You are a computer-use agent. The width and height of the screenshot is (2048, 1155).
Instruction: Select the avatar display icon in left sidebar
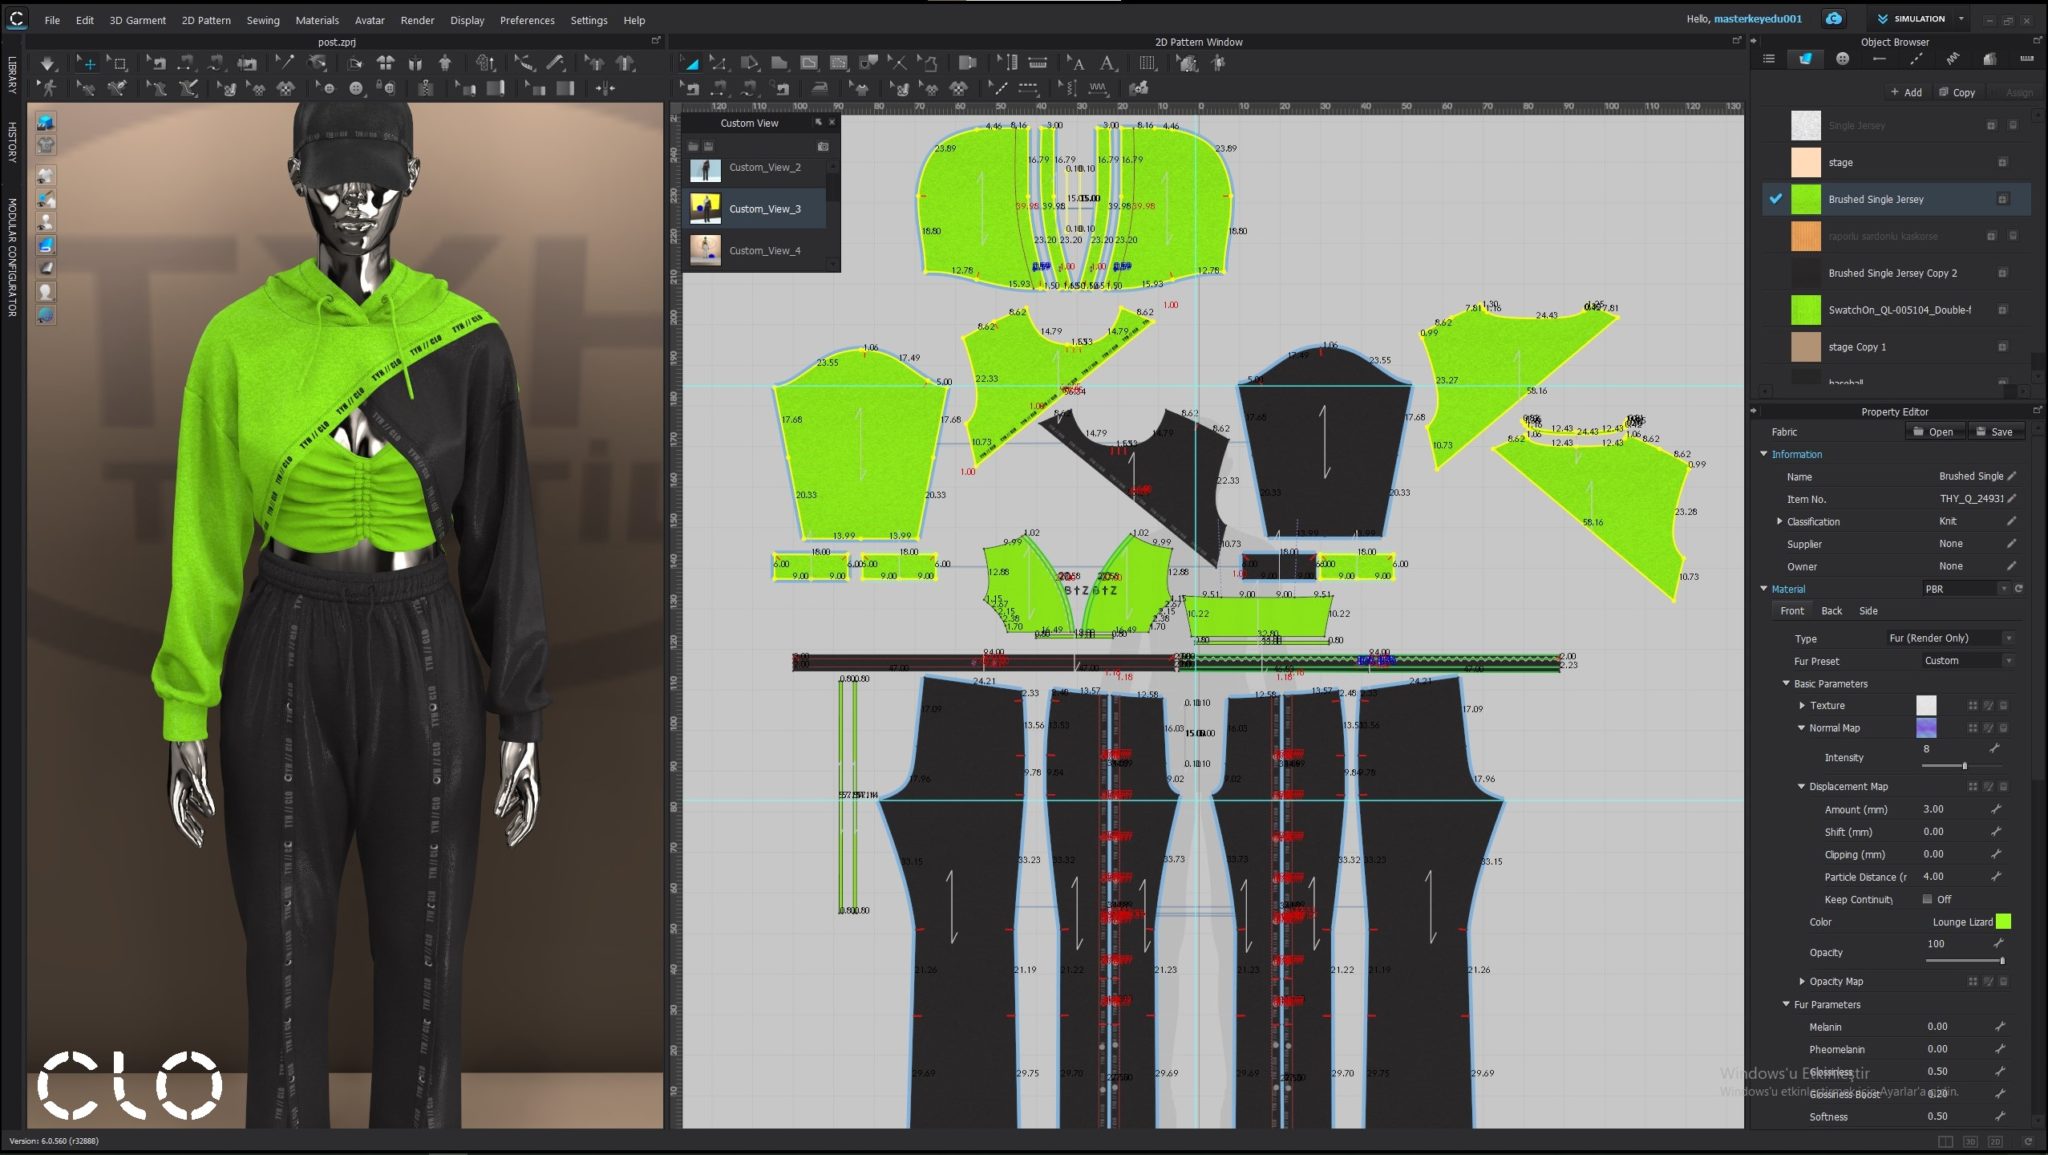pos(46,221)
